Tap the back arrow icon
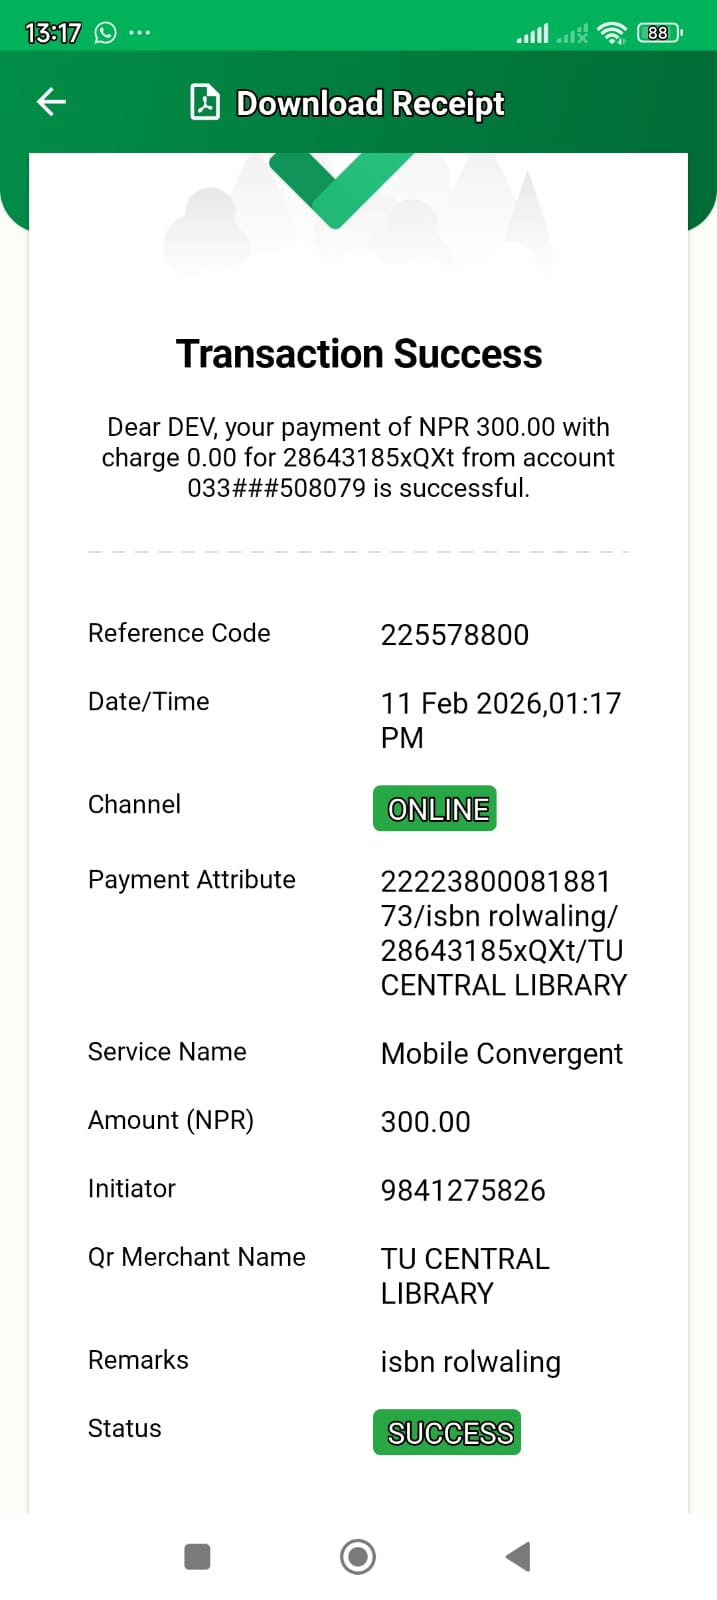717x1600 pixels. [51, 102]
